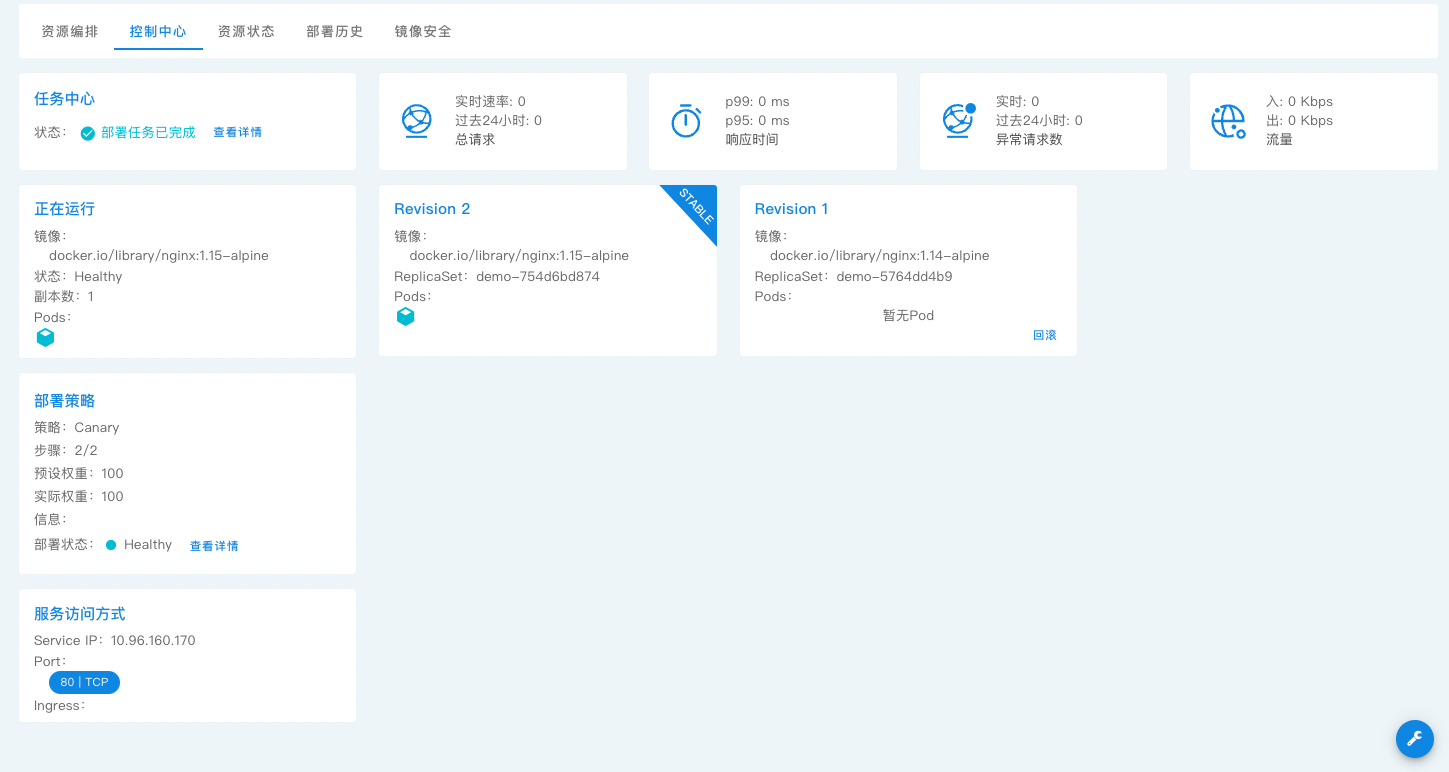1449x772 pixels.
Task: Click 回滚 to roll back Revision 1
Action: 1044,335
